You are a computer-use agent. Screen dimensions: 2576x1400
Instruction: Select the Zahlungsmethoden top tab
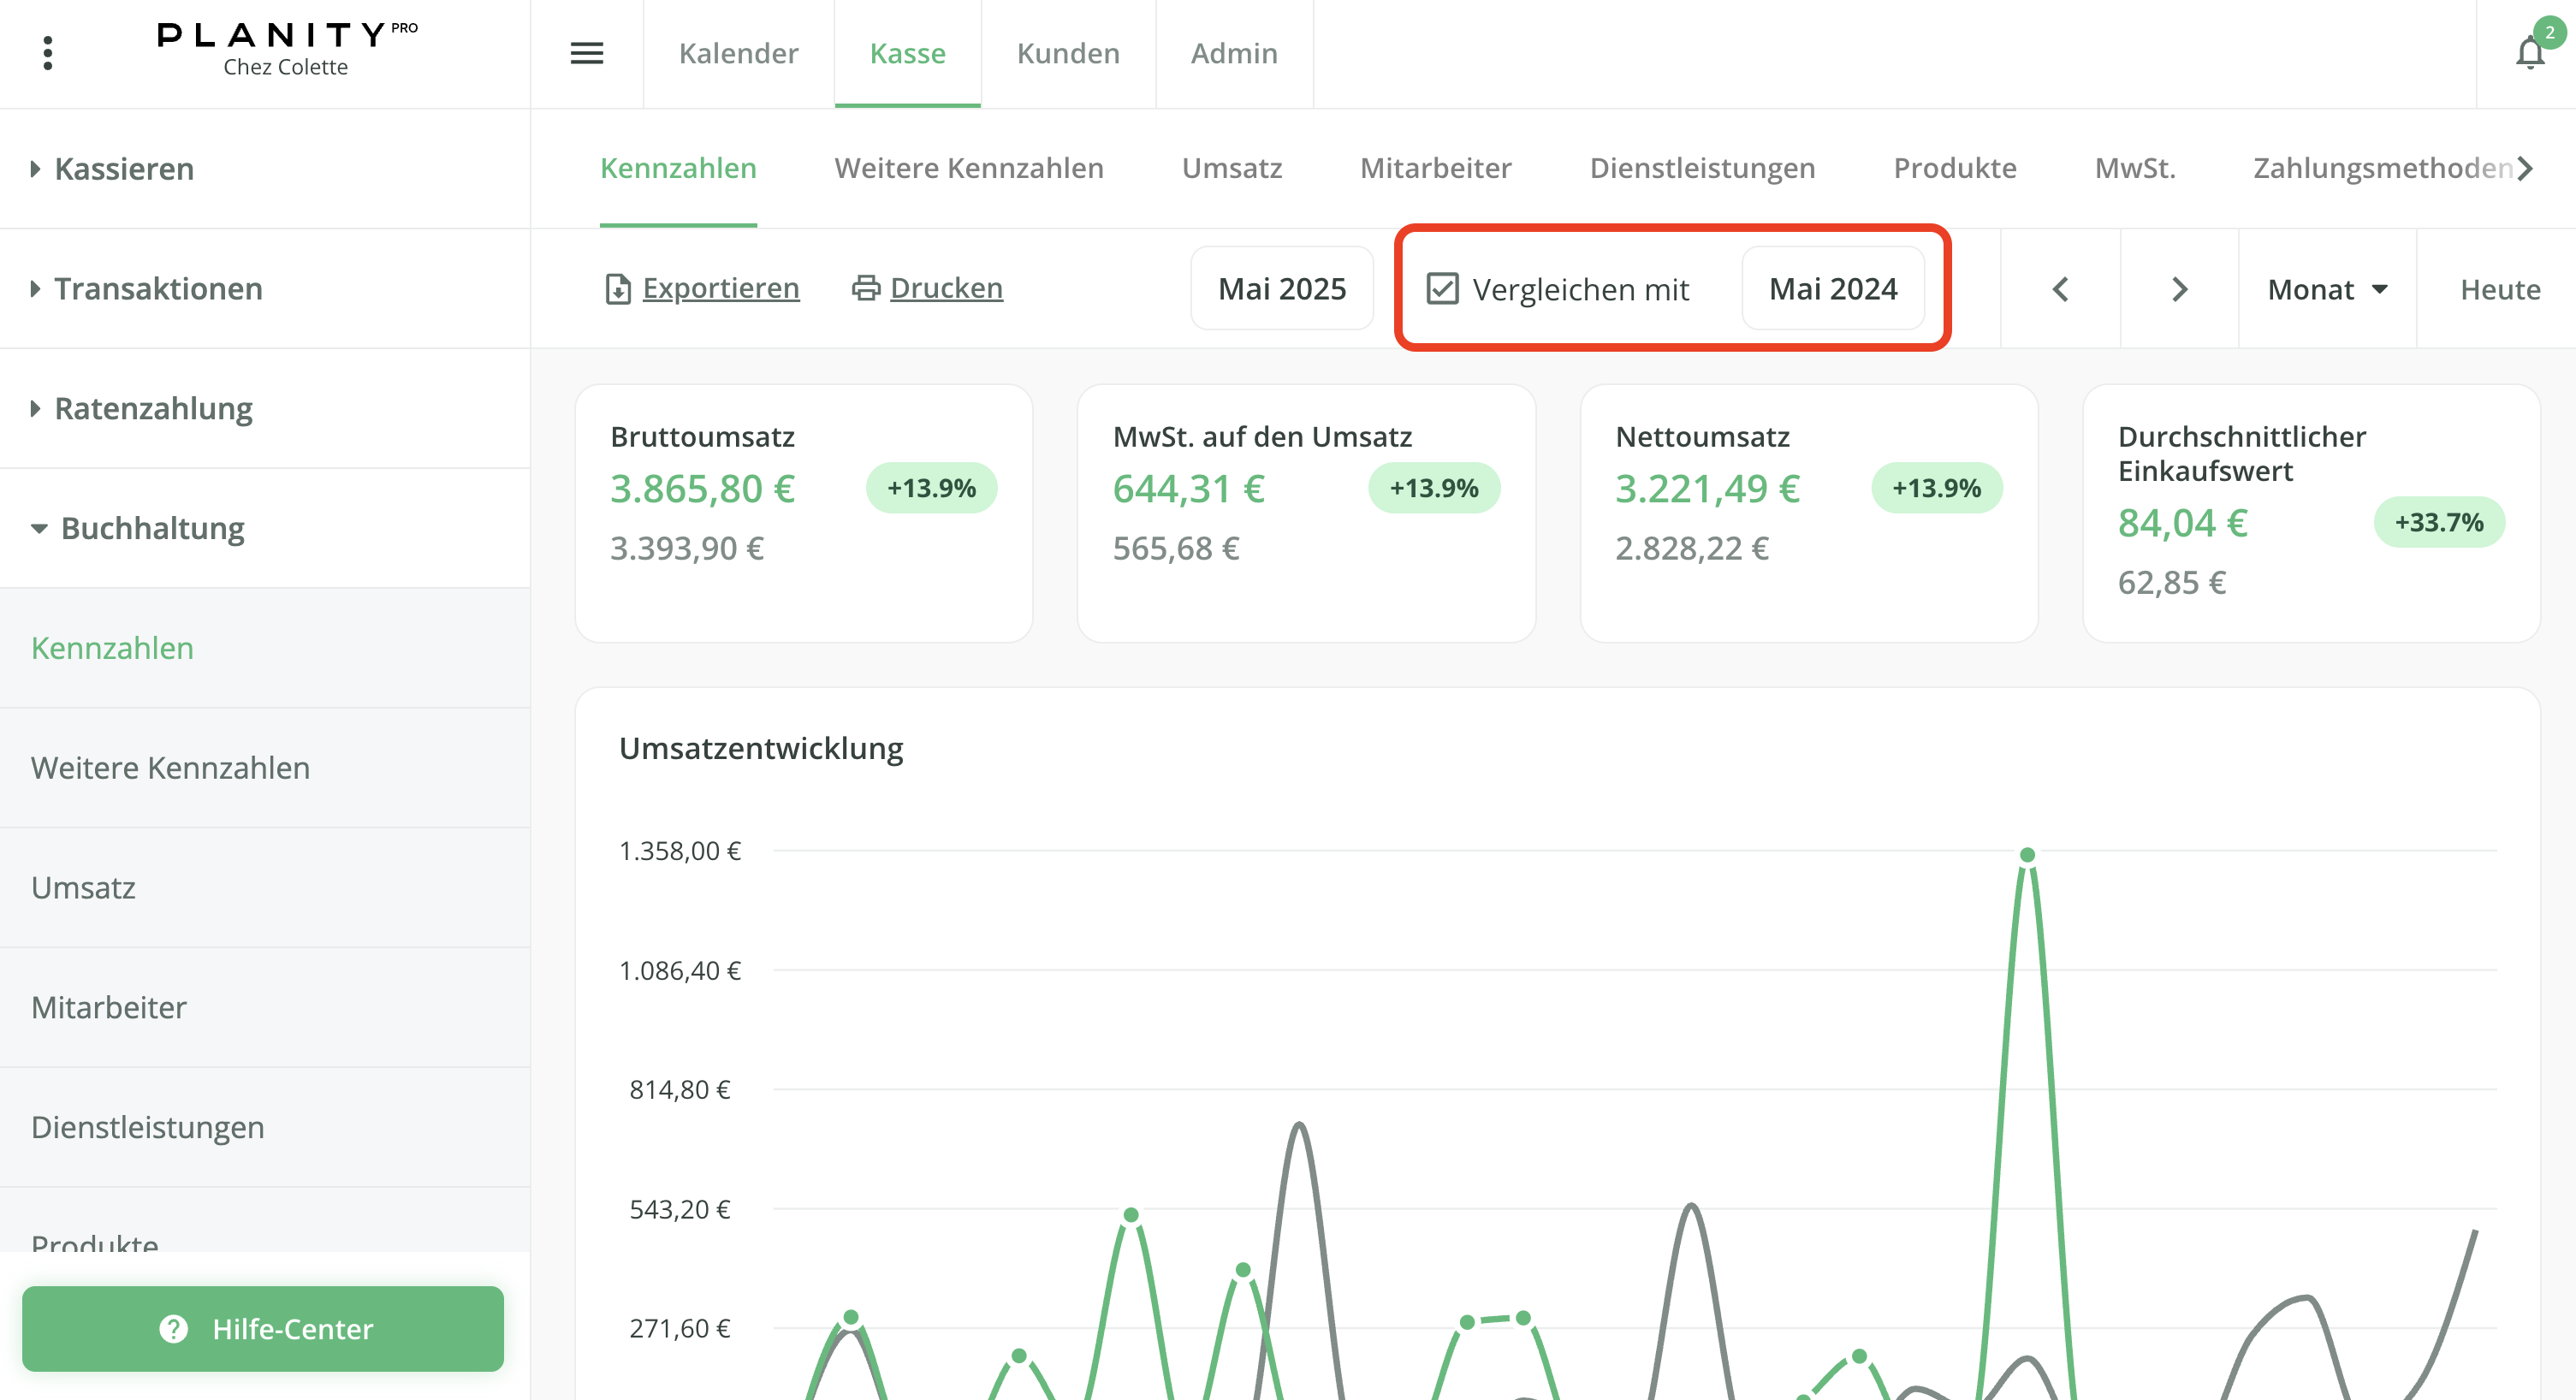pyautogui.click(x=2383, y=168)
